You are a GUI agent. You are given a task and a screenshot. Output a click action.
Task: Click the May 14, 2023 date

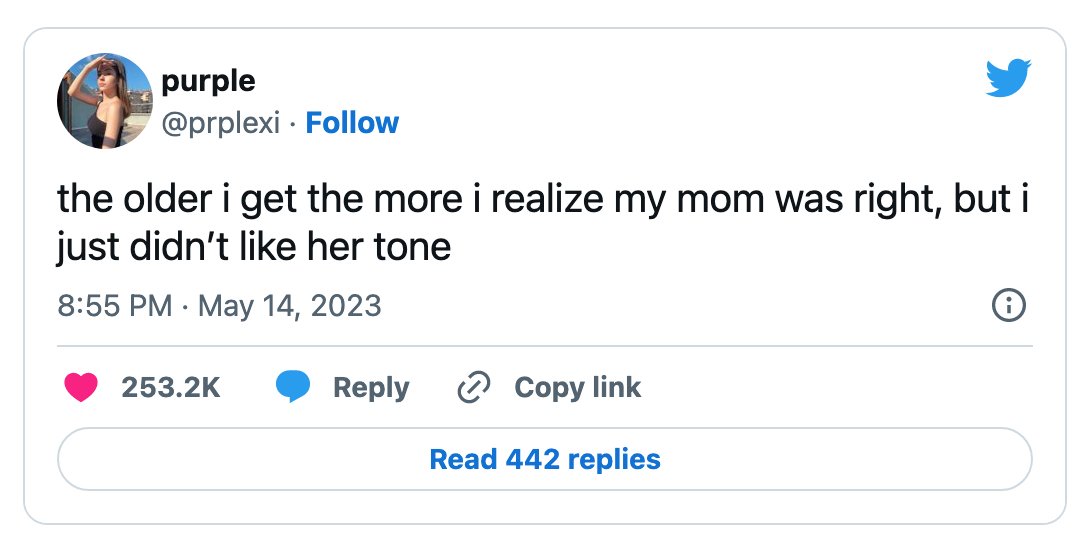(290, 307)
